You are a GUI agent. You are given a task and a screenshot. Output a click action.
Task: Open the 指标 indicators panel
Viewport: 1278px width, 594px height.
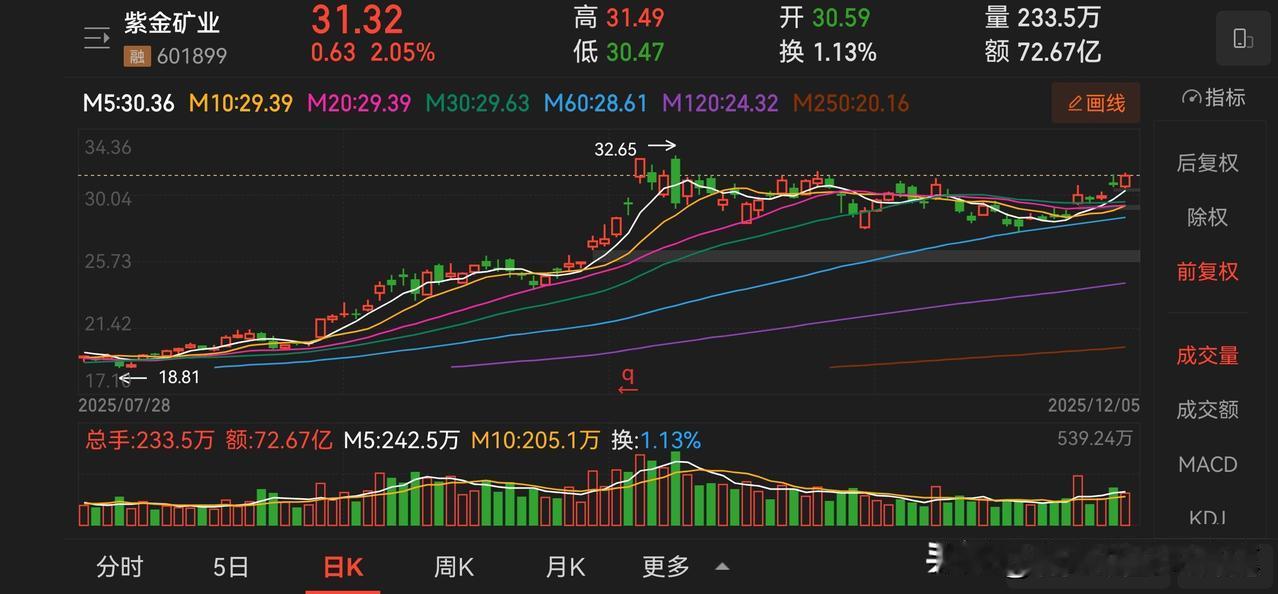tap(1214, 98)
